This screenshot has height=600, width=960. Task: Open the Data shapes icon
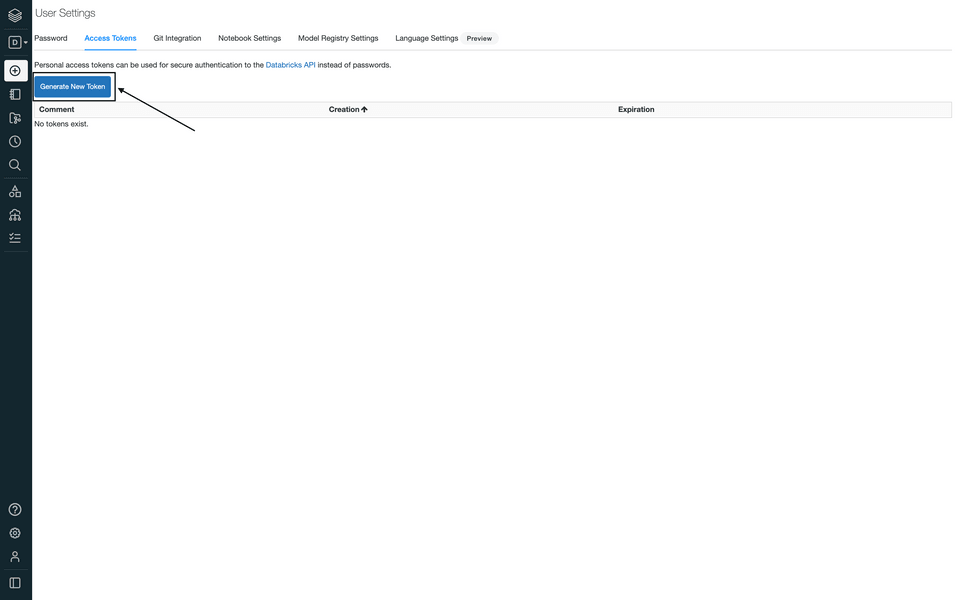click(x=15, y=191)
